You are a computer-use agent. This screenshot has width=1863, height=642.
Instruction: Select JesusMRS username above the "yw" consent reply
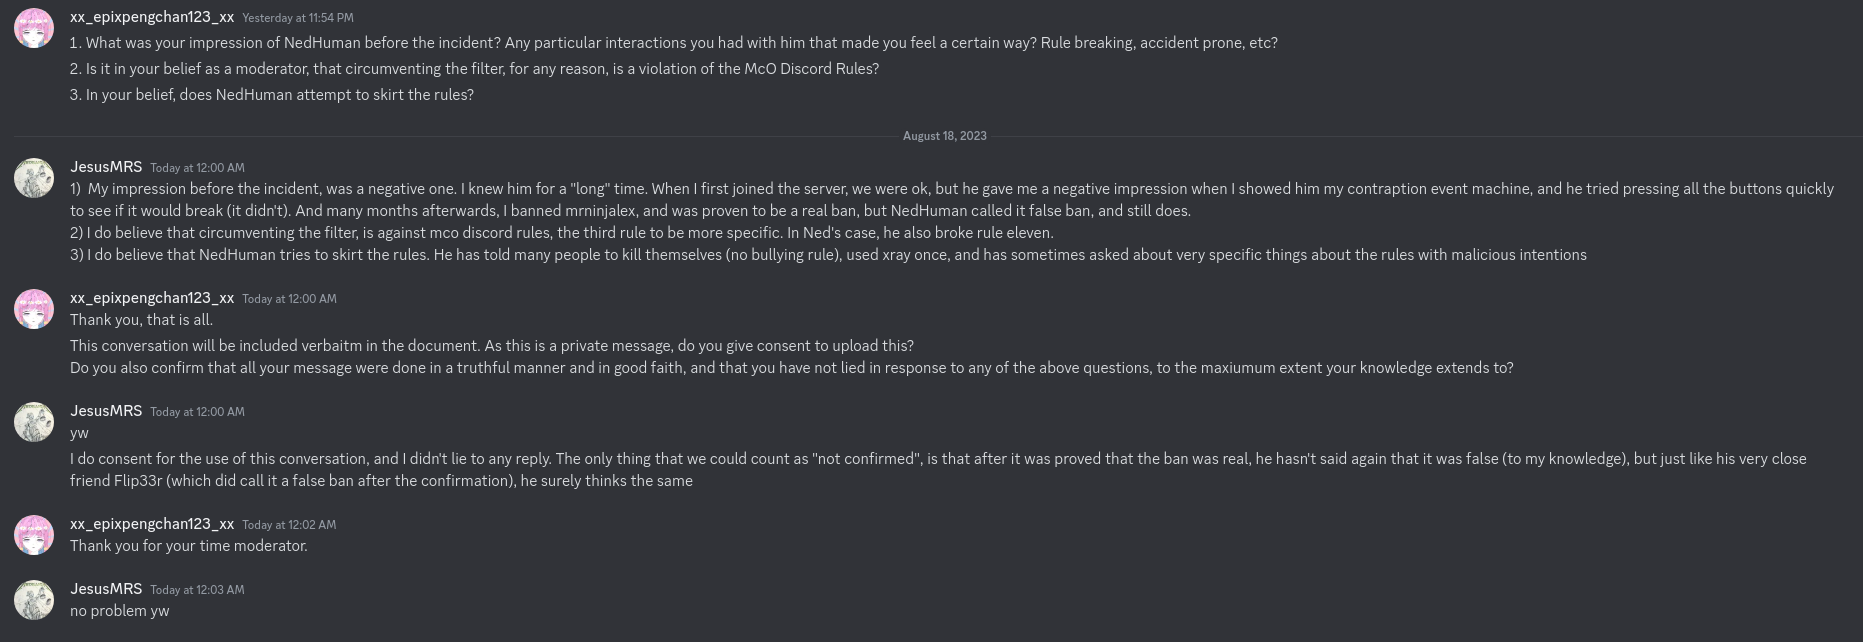[x=106, y=411]
